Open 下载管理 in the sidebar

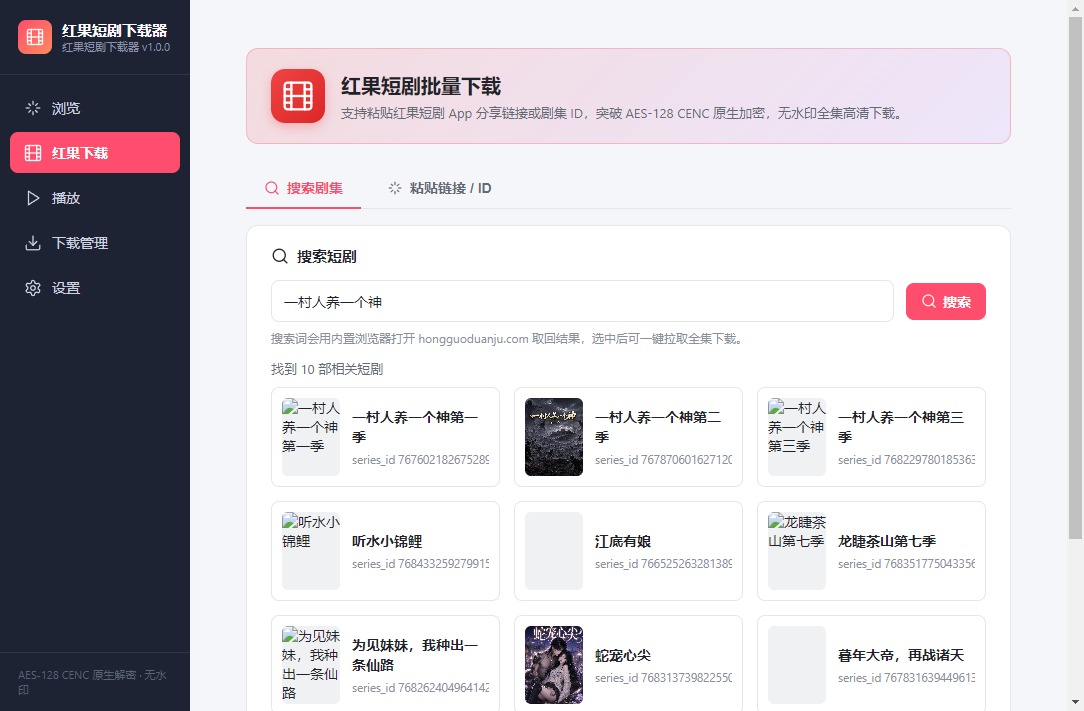pos(95,243)
